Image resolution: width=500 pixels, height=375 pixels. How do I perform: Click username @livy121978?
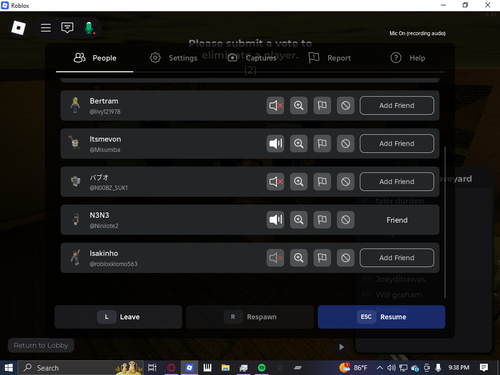click(105, 112)
